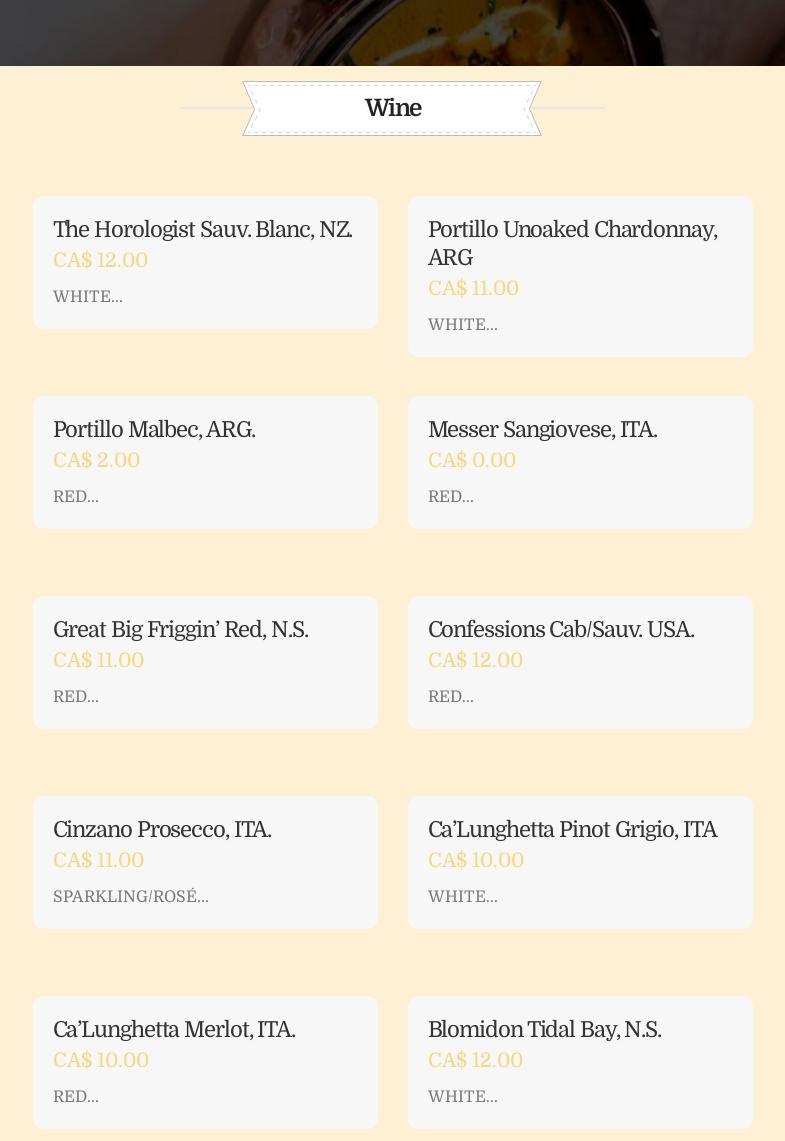
Task: Expand RED description under Portillo Malbec
Action: coord(76,497)
